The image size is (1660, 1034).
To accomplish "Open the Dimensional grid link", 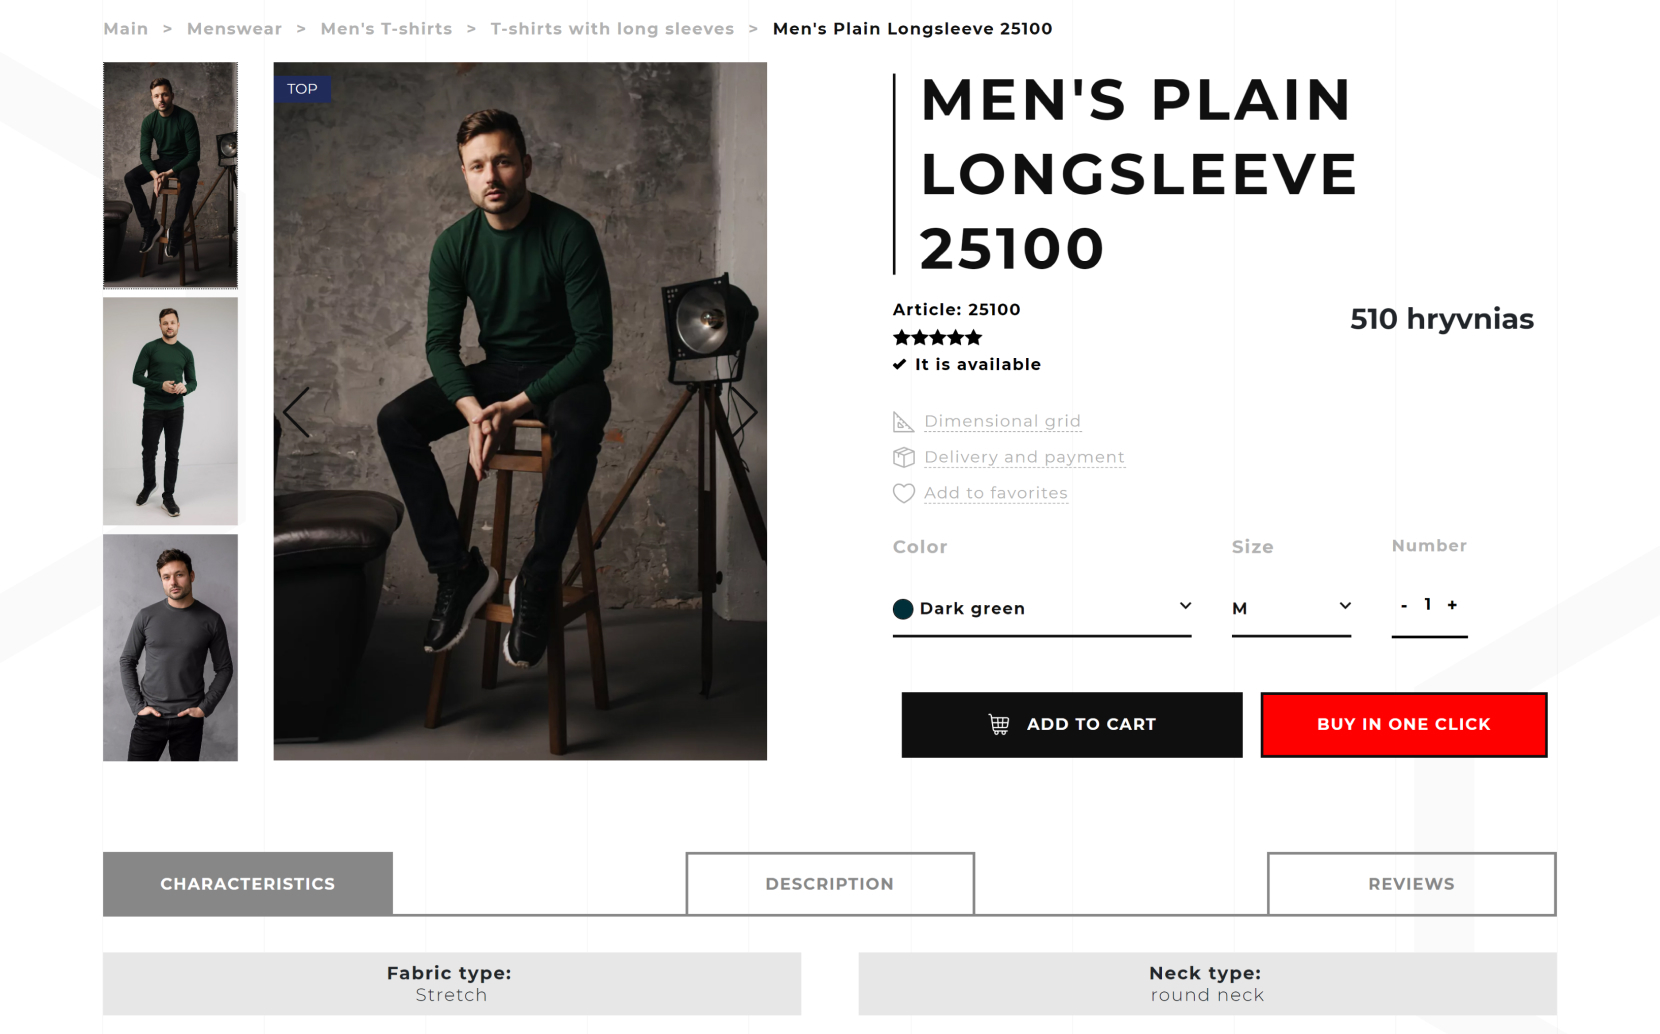I will (x=1002, y=421).
